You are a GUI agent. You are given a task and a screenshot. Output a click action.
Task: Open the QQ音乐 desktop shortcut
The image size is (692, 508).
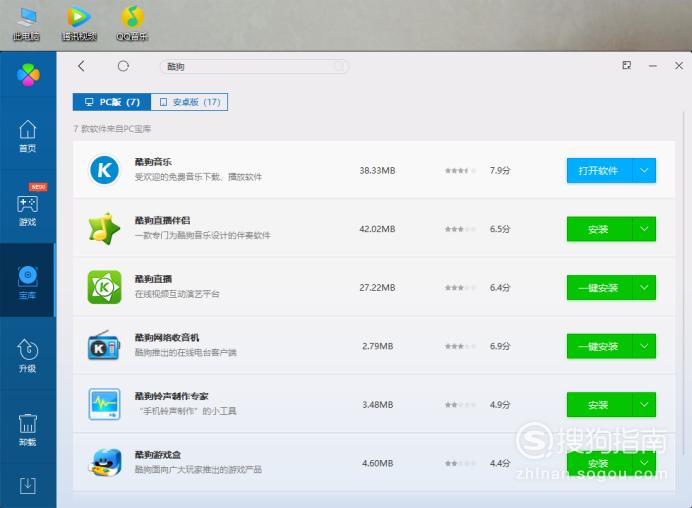pyautogui.click(x=132, y=24)
